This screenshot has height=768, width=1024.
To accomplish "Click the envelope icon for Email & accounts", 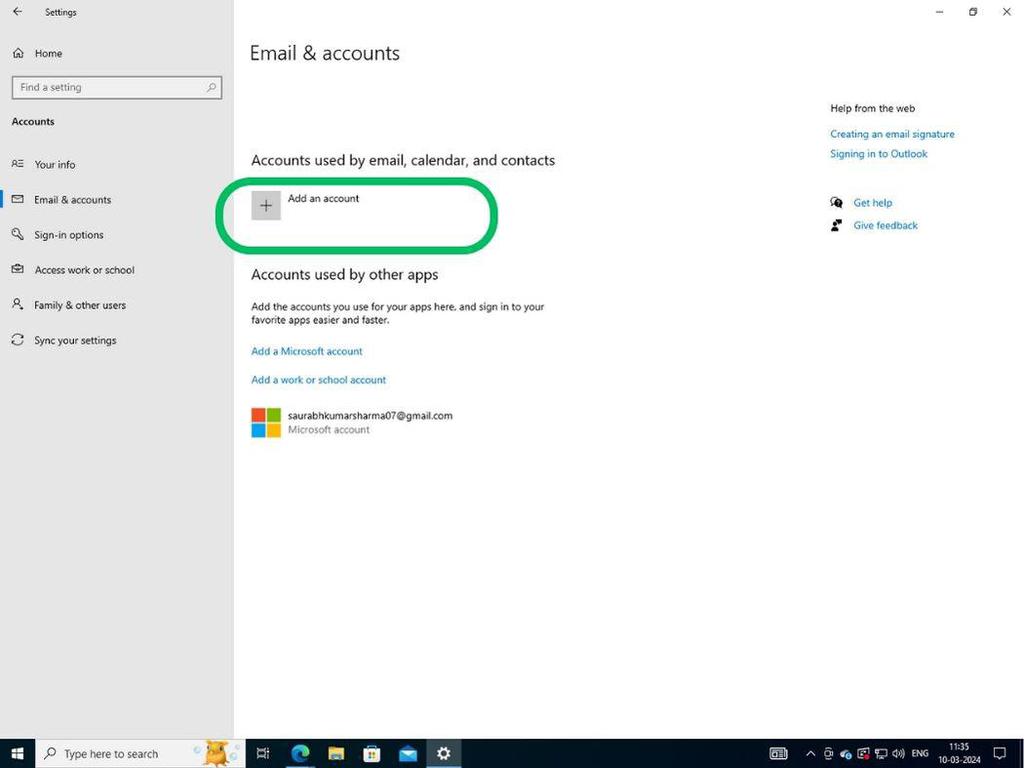I will (x=18, y=199).
